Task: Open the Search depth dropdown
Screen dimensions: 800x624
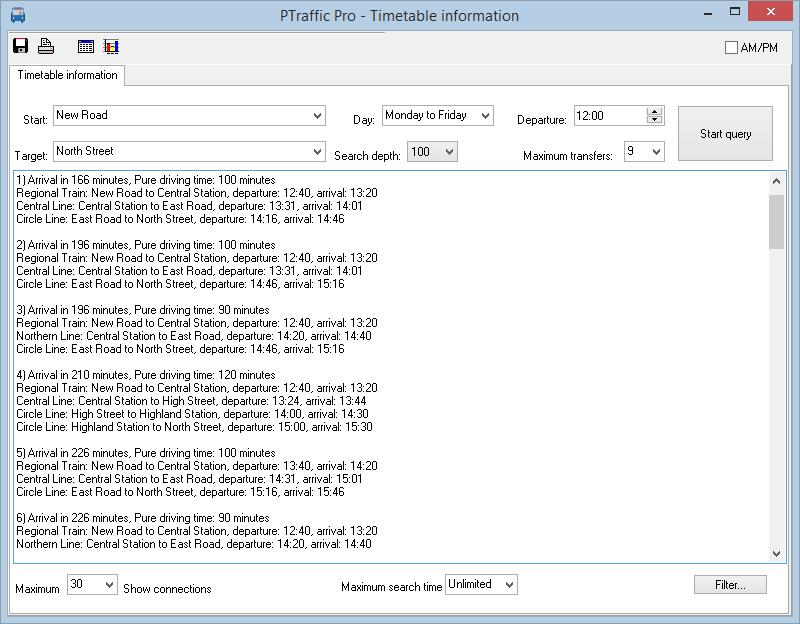Action: [449, 152]
